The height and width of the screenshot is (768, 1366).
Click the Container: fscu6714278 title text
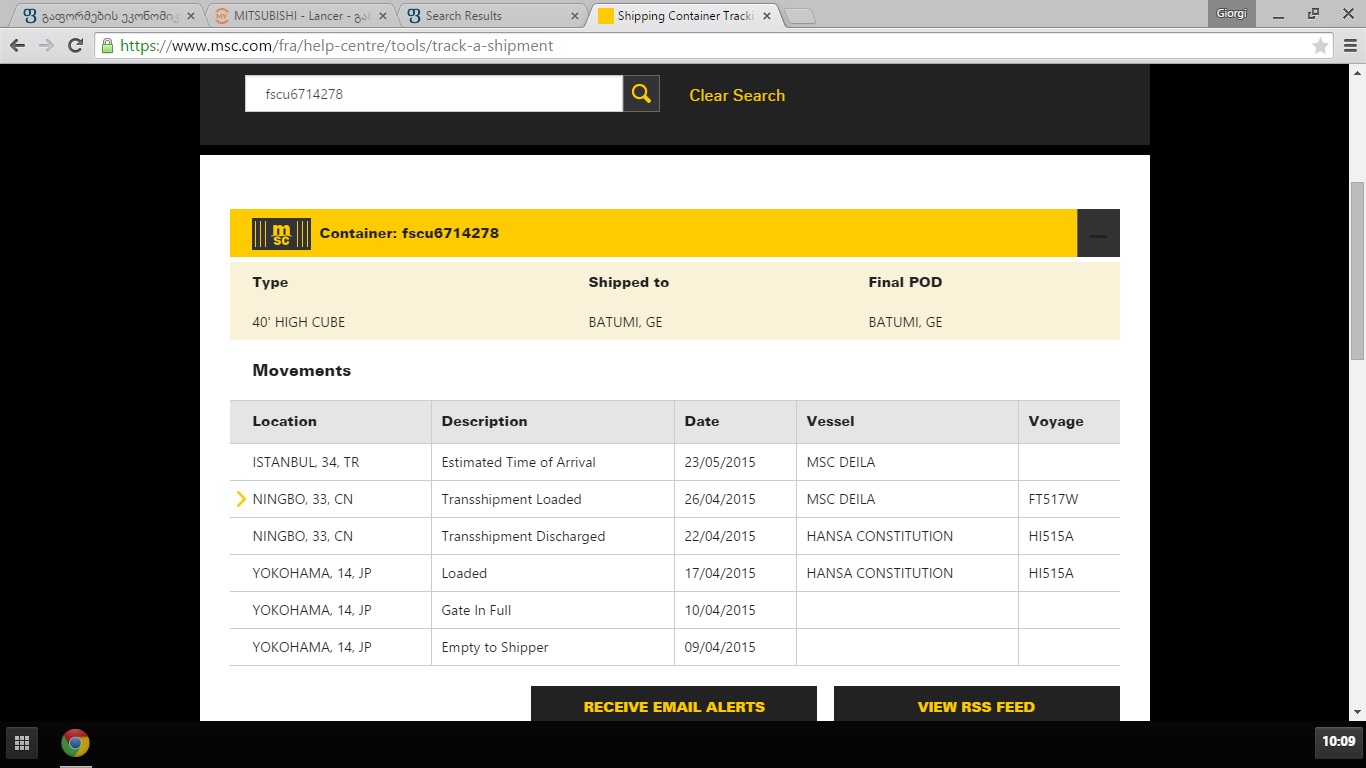coord(409,233)
